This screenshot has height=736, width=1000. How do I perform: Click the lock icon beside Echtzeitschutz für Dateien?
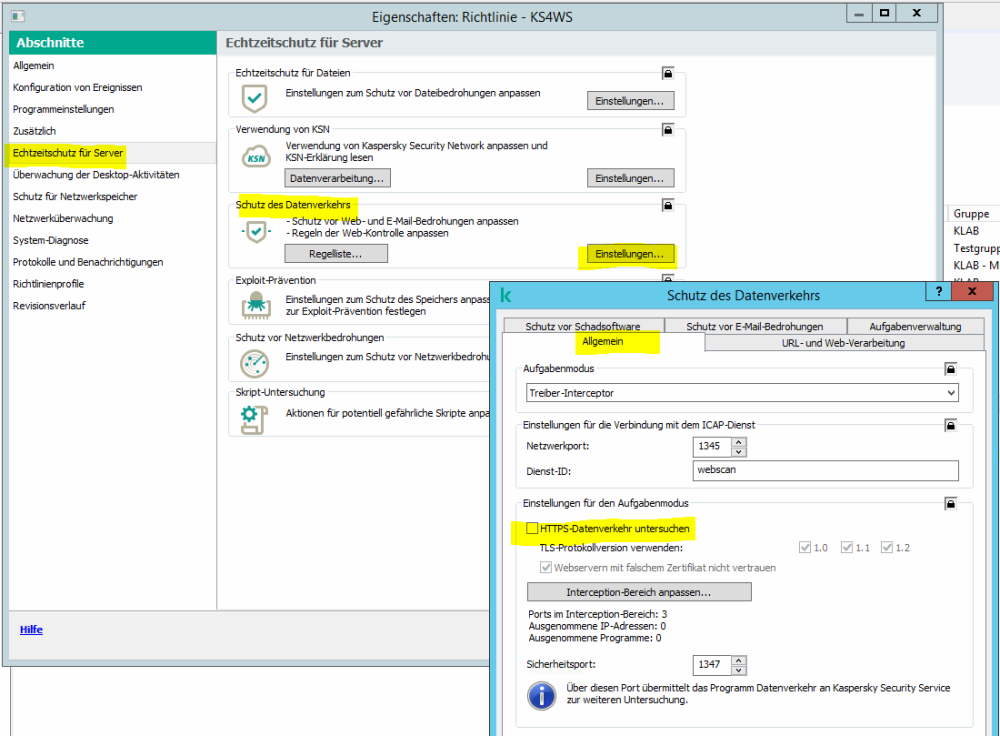[x=667, y=73]
